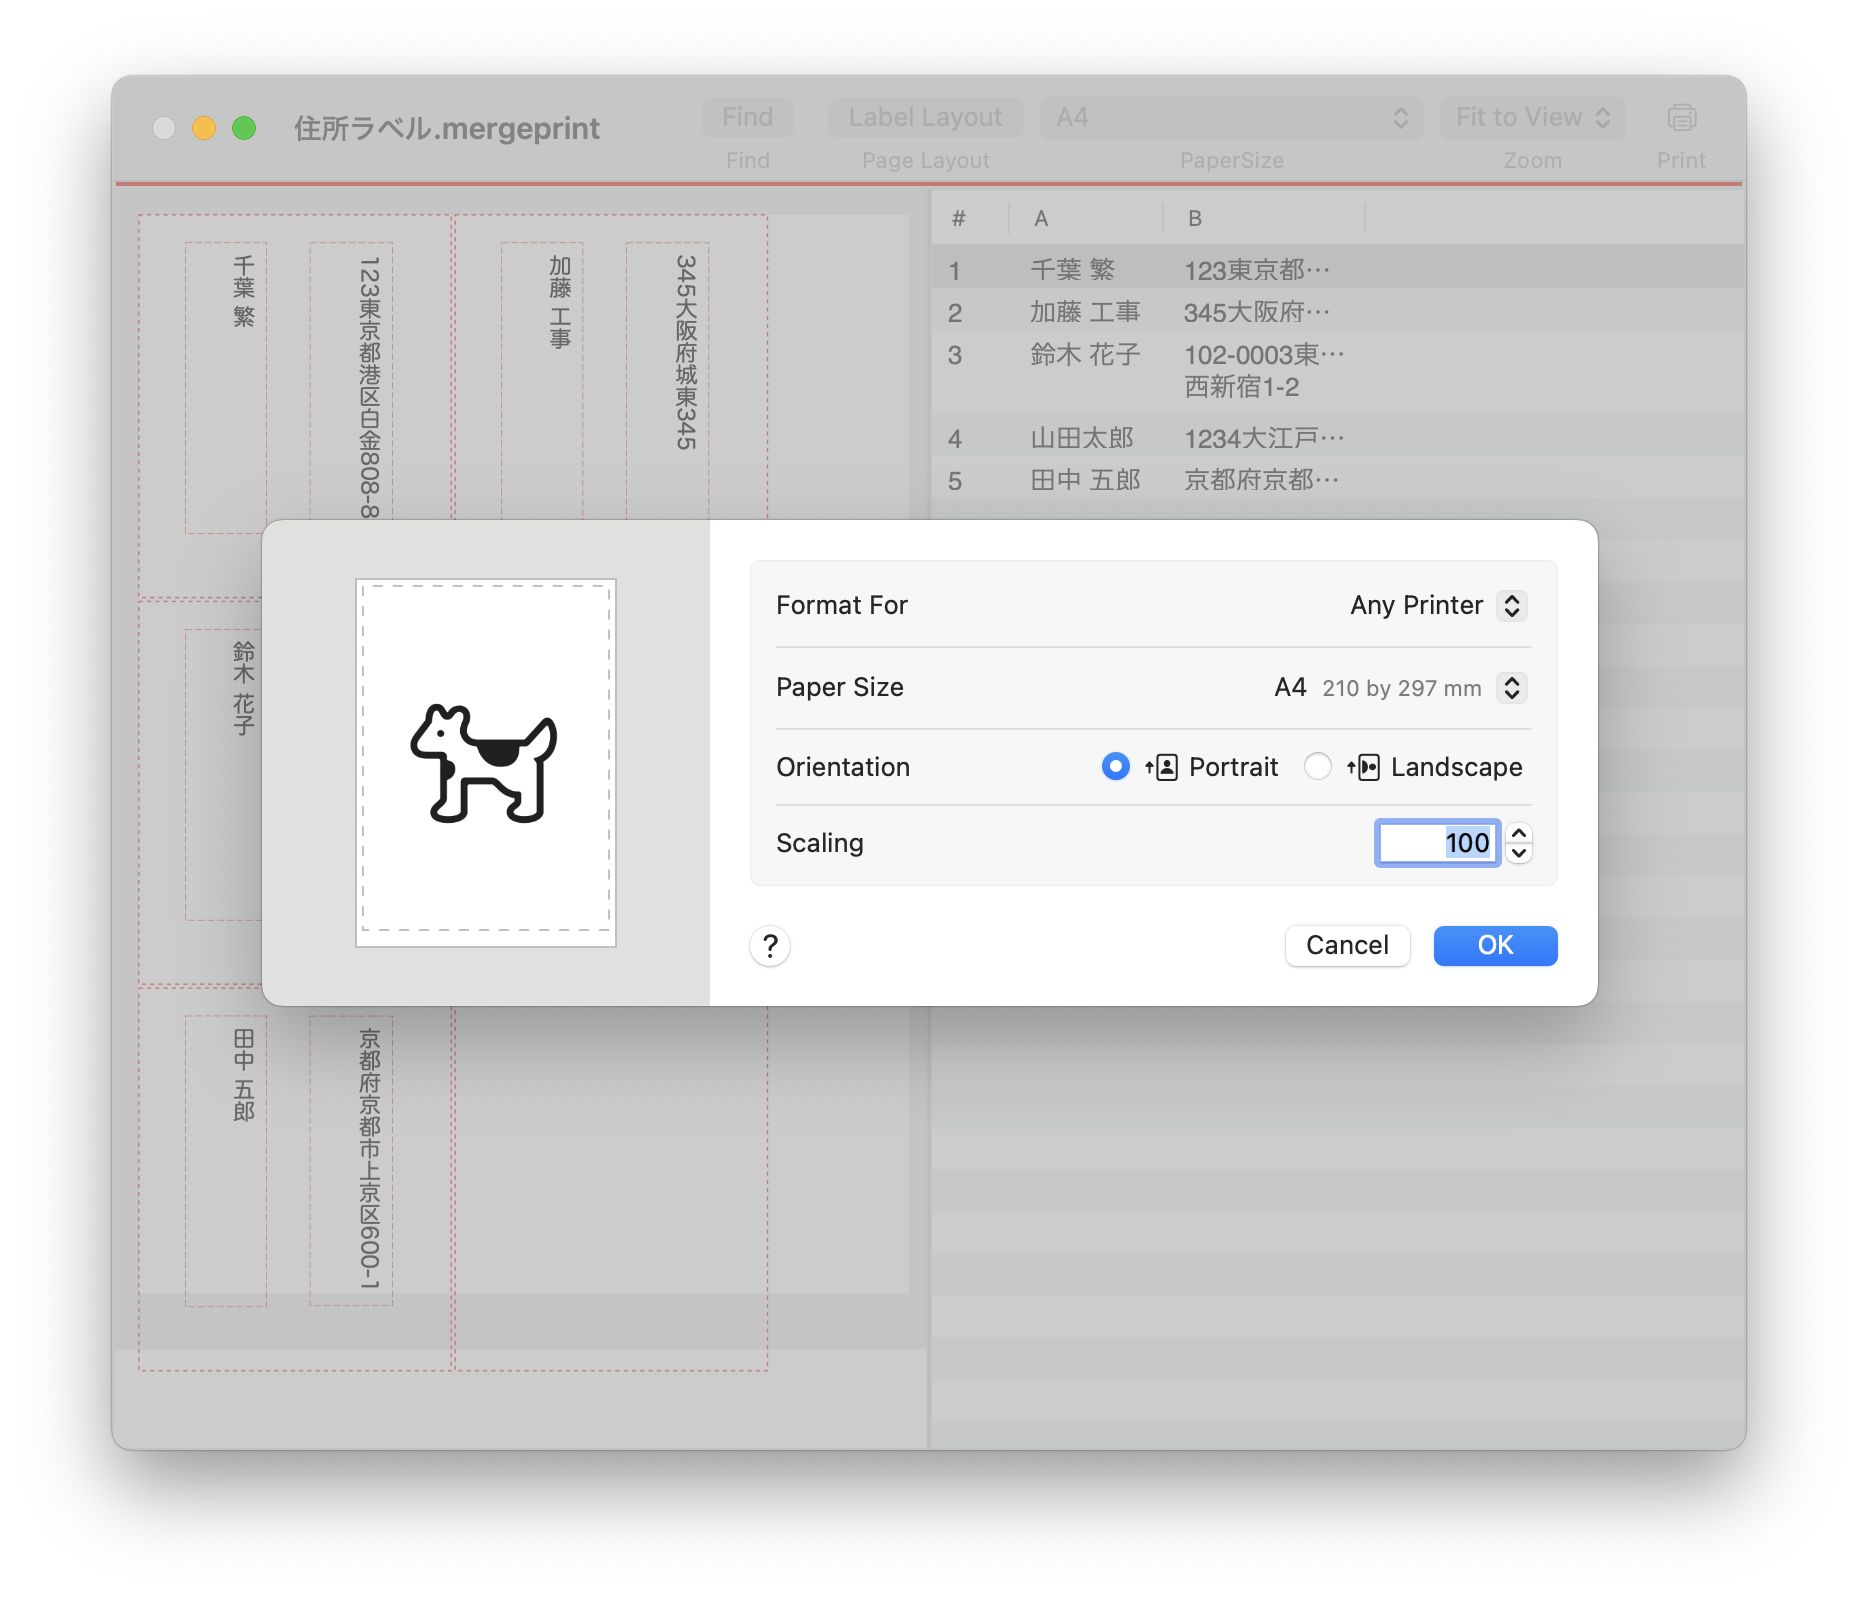Click label field 京都府京都市上京区600-1 in preview
1858x1598 pixels.
(x=351, y=1161)
